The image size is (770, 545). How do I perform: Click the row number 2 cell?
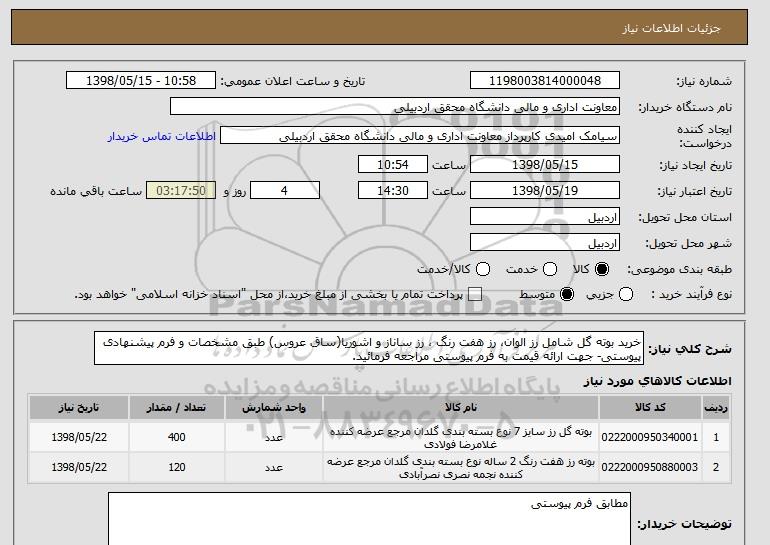[715, 467]
